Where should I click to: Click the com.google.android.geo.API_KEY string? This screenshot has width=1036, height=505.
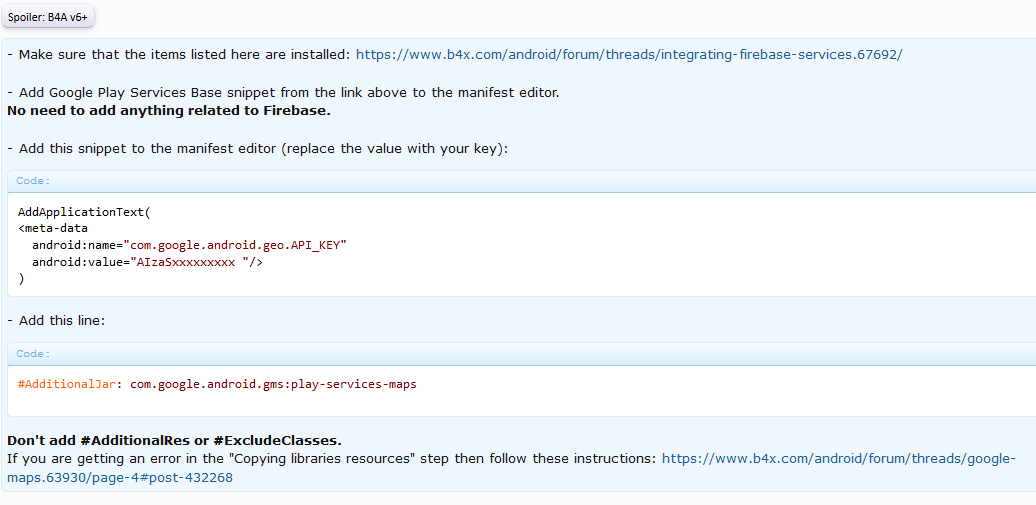pyautogui.click(x=235, y=245)
